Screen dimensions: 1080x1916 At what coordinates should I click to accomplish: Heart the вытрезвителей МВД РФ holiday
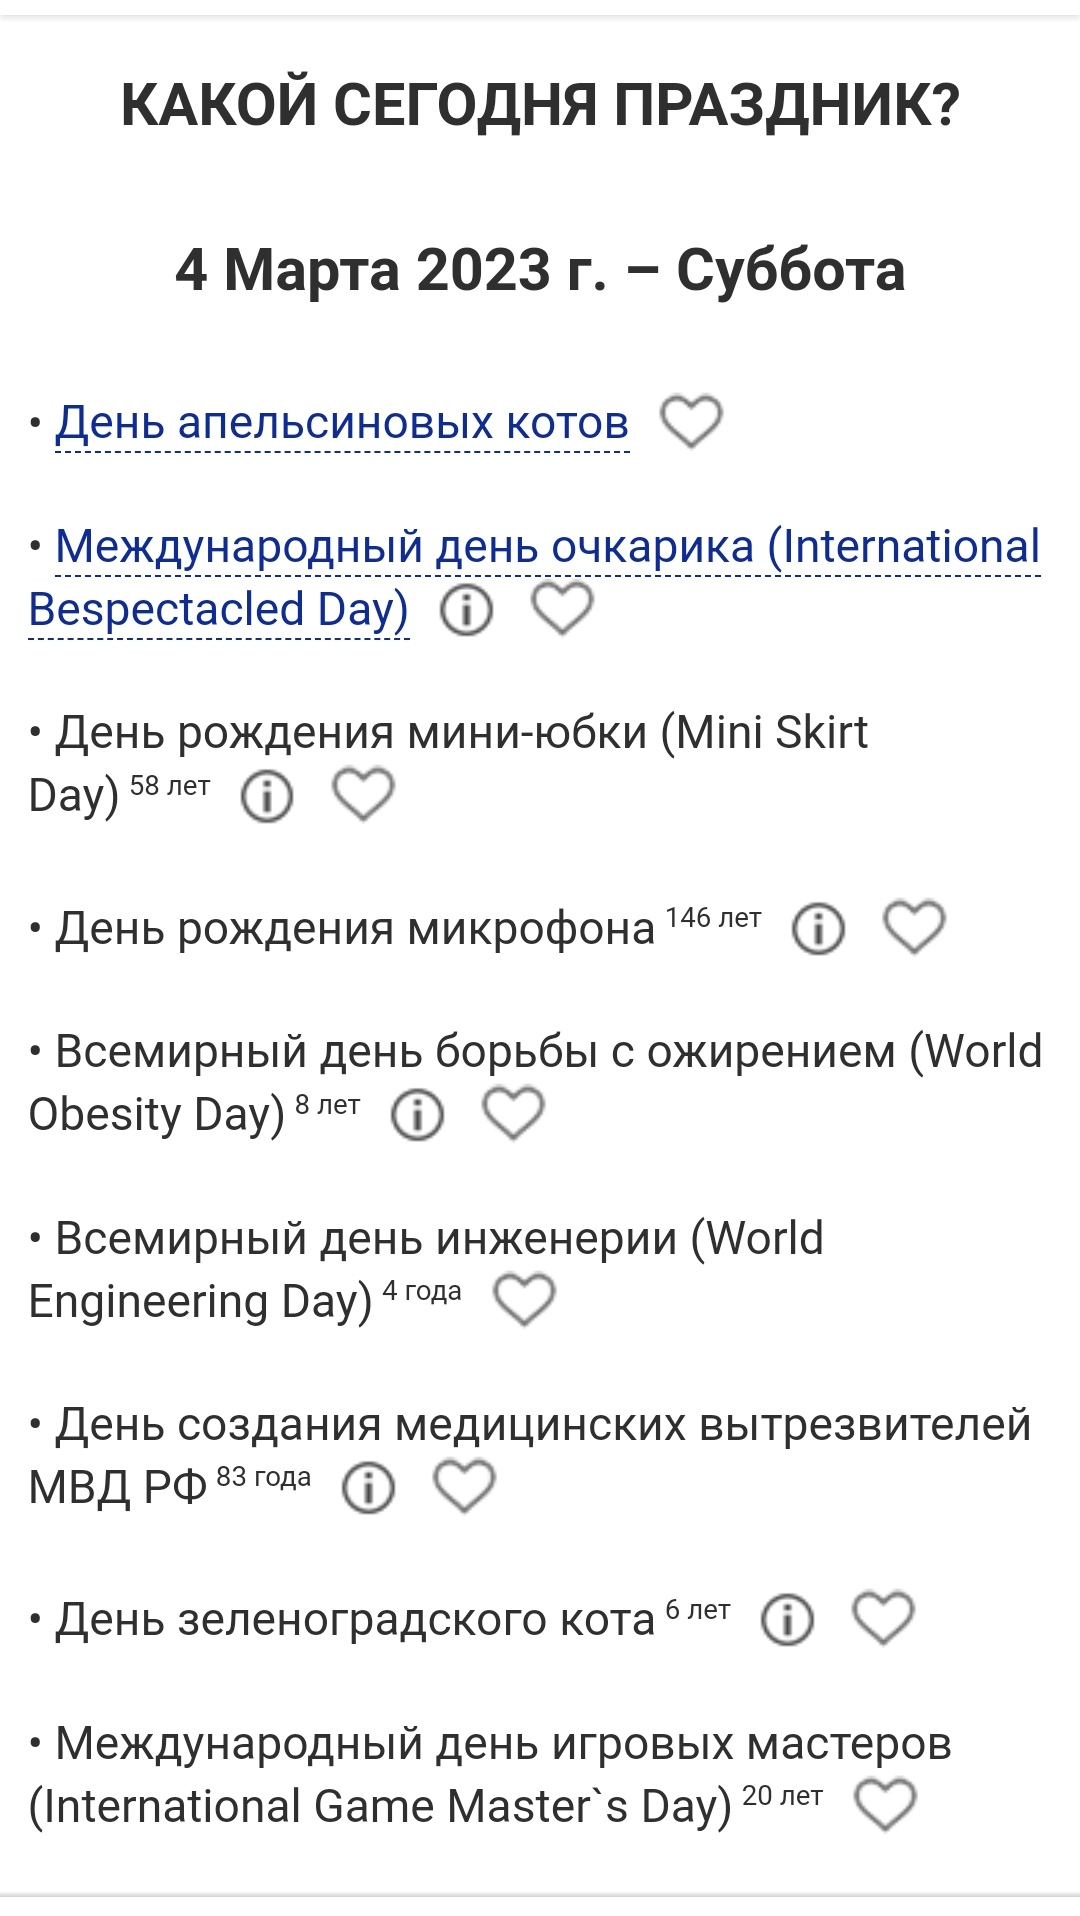pyautogui.click(x=464, y=1486)
